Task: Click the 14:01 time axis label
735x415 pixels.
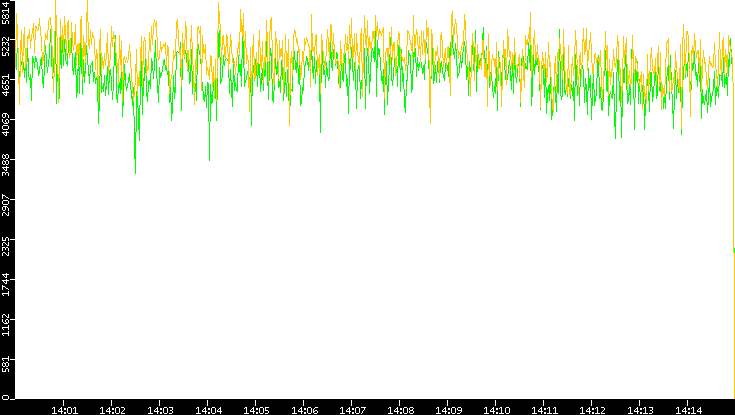Action: point(64,410)
